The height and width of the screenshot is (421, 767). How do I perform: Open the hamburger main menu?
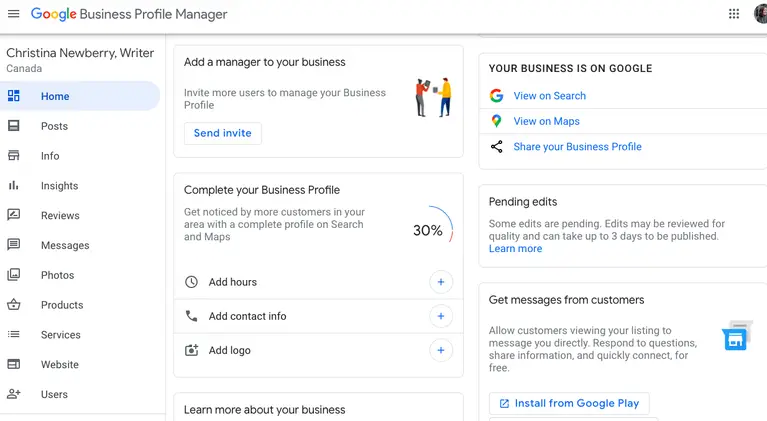(x=14, y=14)
